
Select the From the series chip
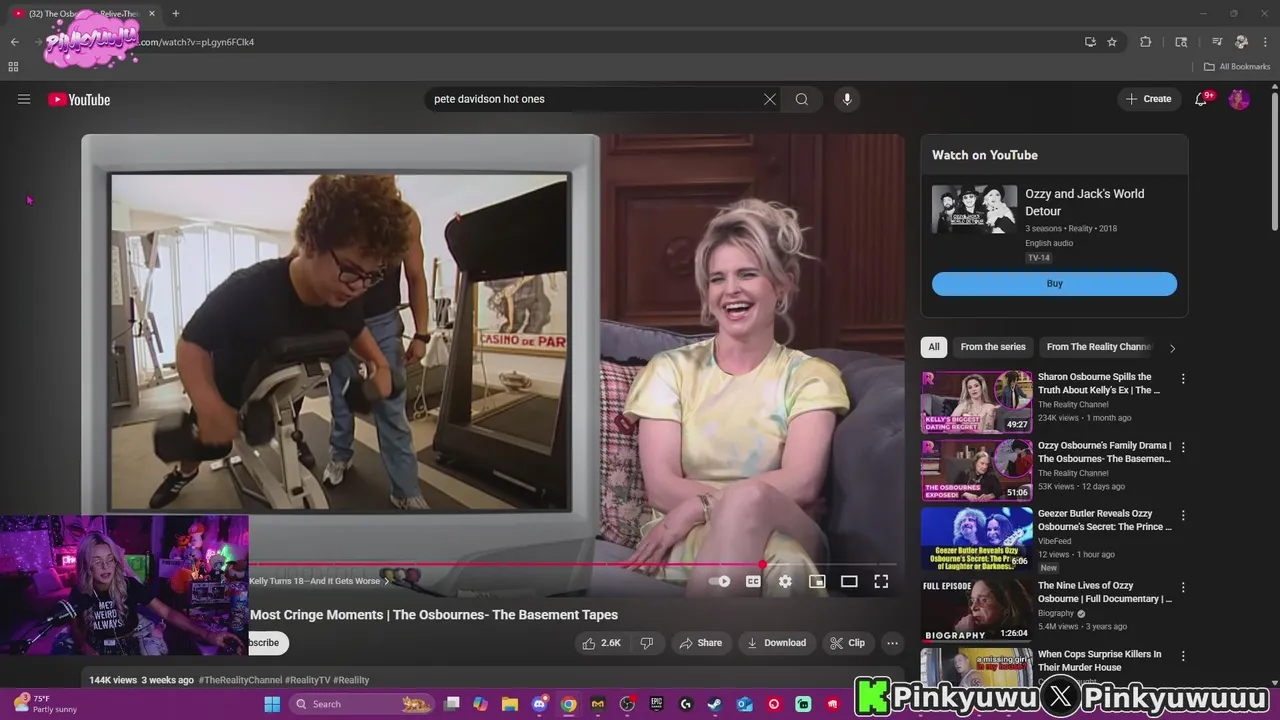coord(993,347)
